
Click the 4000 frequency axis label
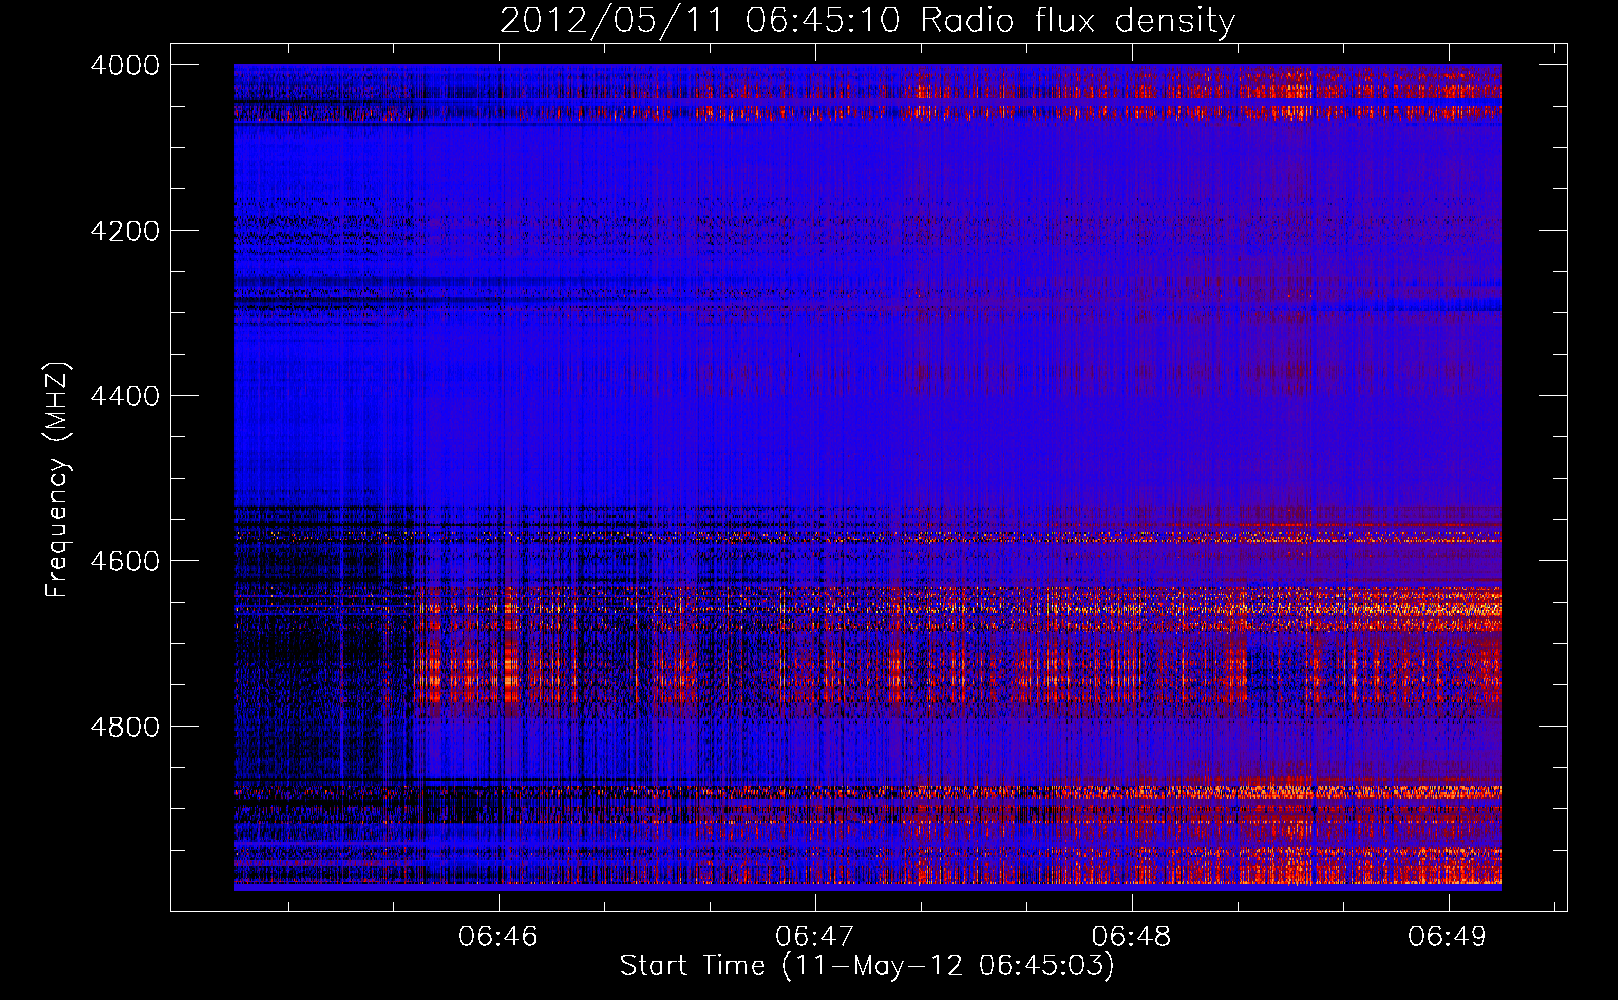tap(125, 65)
